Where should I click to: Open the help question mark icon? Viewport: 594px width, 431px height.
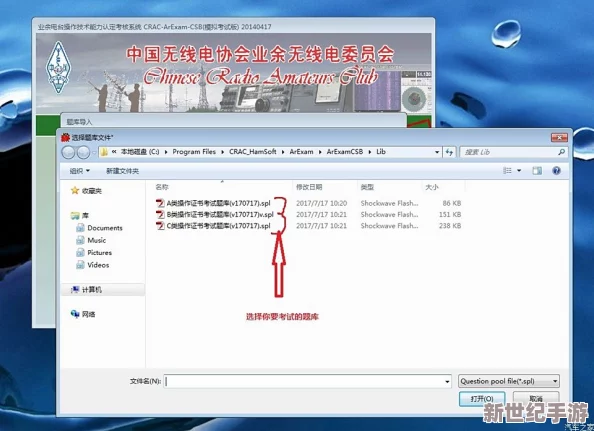coord(556,170)
